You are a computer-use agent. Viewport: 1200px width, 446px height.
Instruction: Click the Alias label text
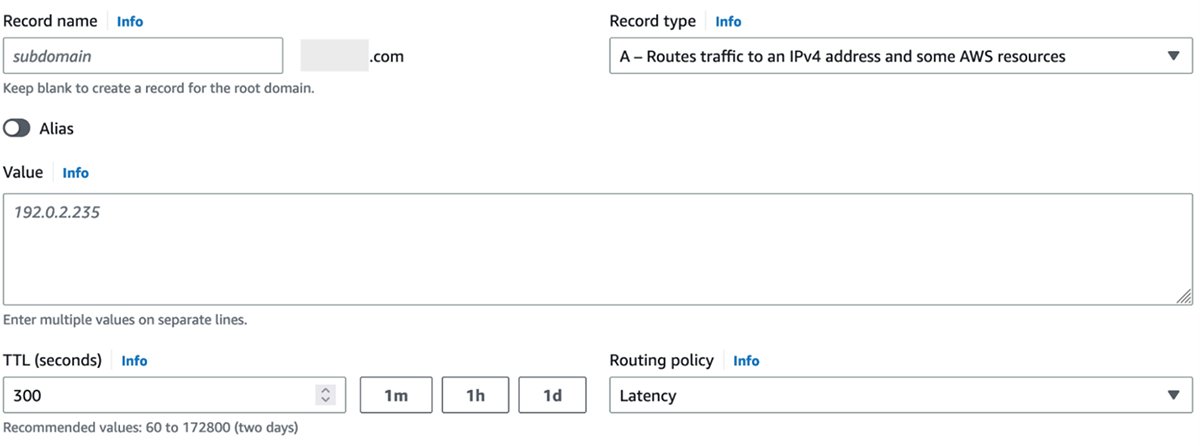click(x=56, y=129)
